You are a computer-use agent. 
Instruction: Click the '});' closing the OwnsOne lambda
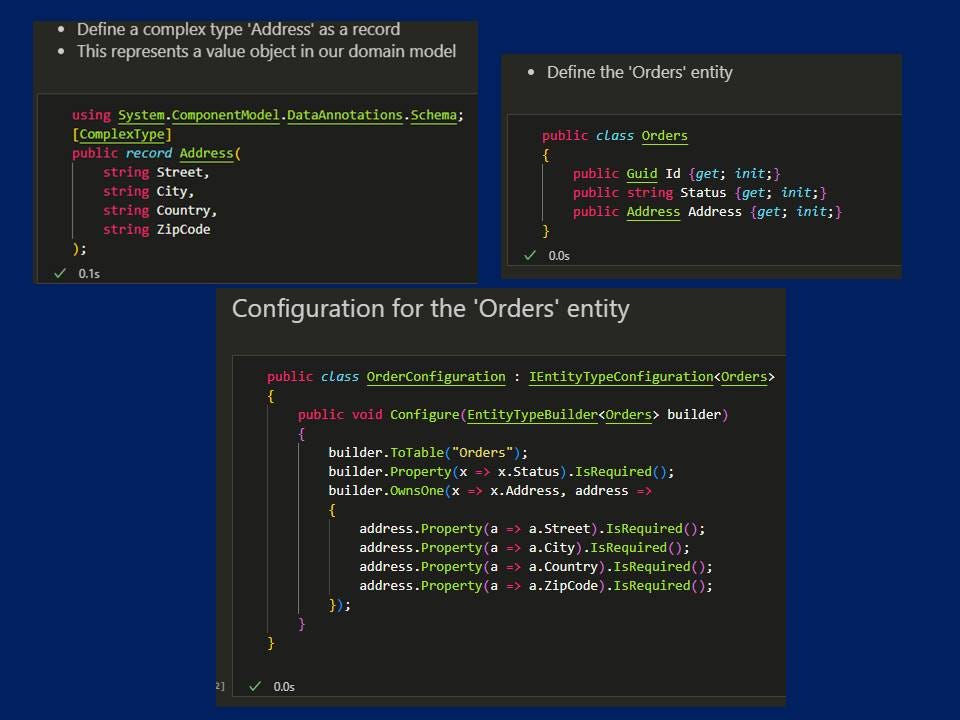point(340,605)
